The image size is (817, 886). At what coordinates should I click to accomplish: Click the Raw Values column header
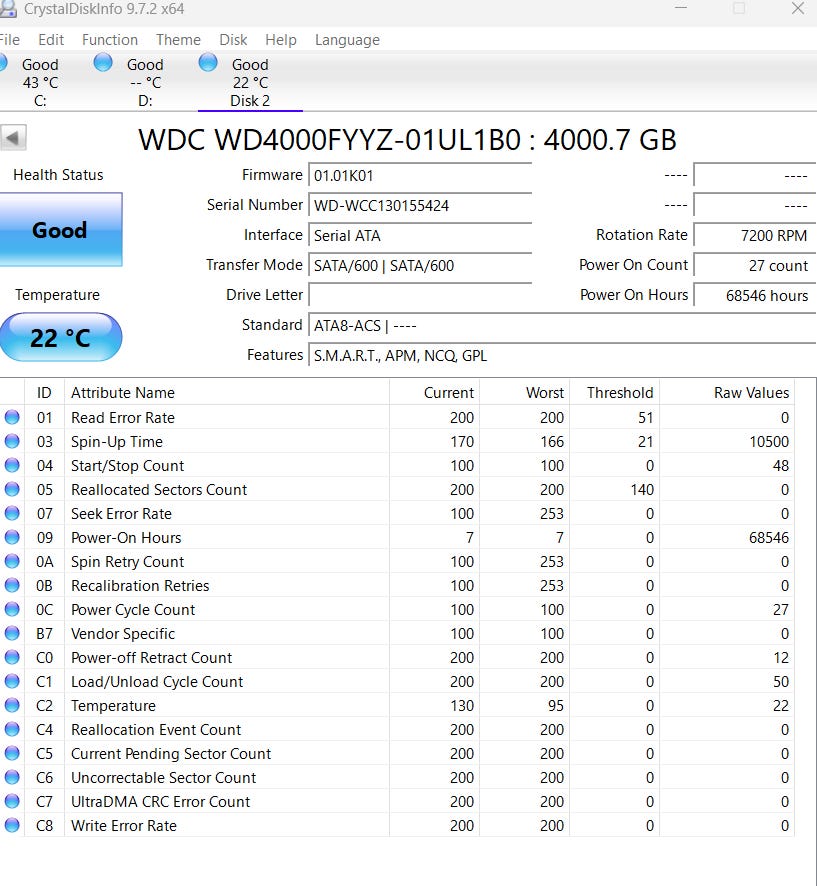coord(727,393)
